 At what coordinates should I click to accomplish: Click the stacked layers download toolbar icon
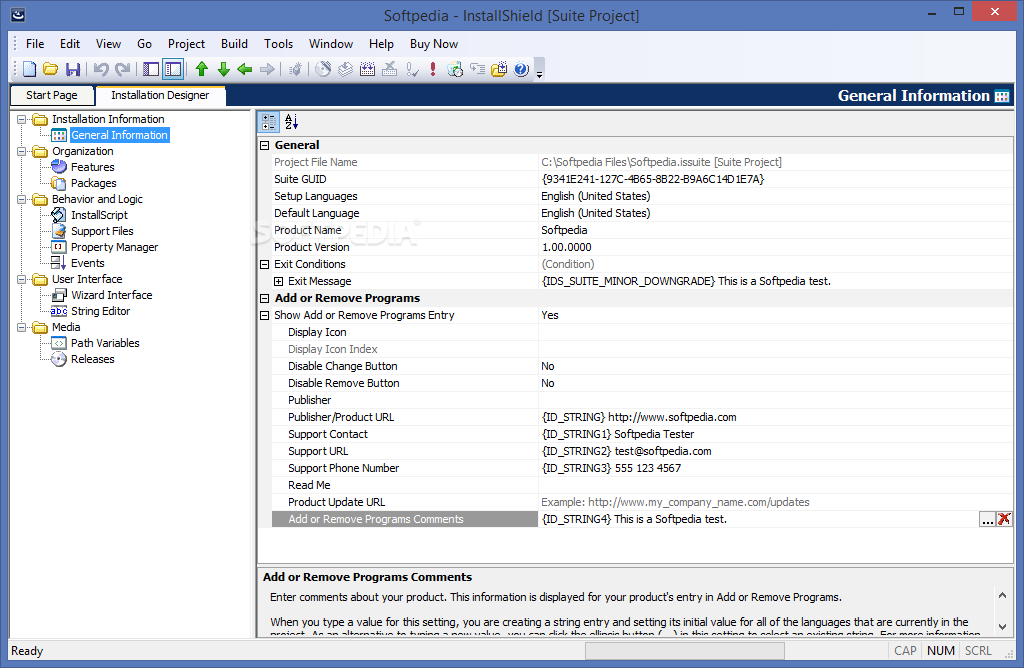345,69
